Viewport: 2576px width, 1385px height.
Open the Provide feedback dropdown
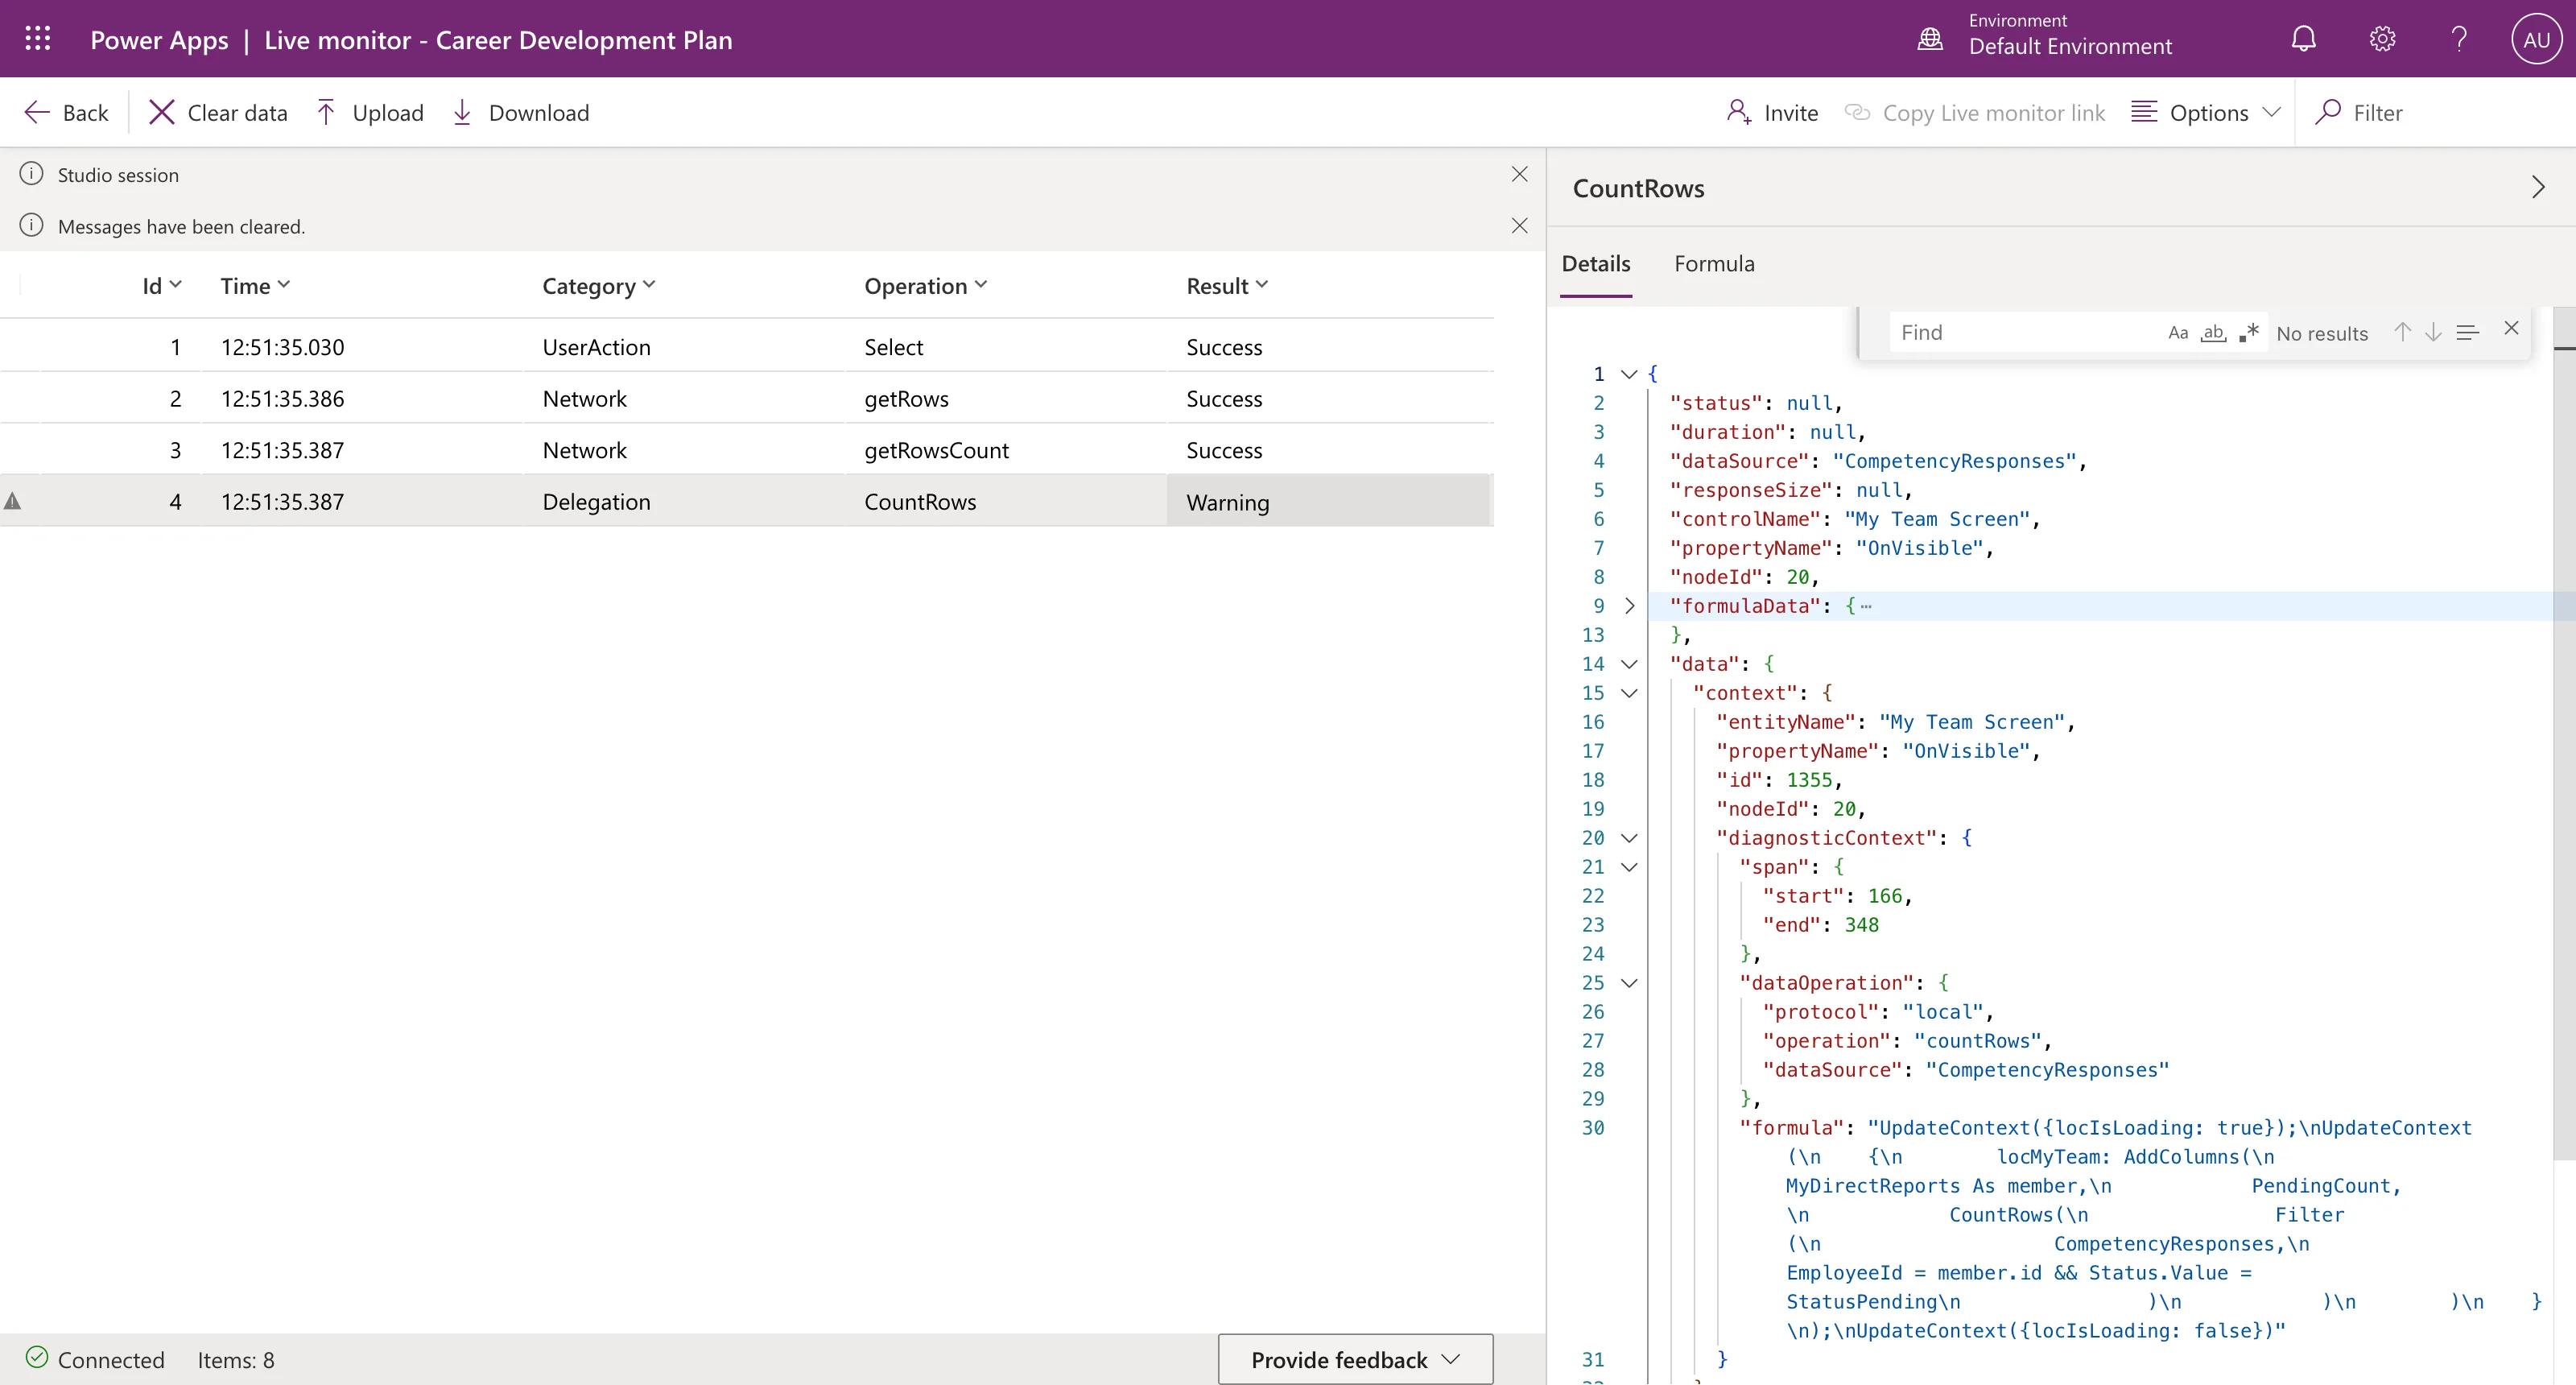point(1355,1359)
